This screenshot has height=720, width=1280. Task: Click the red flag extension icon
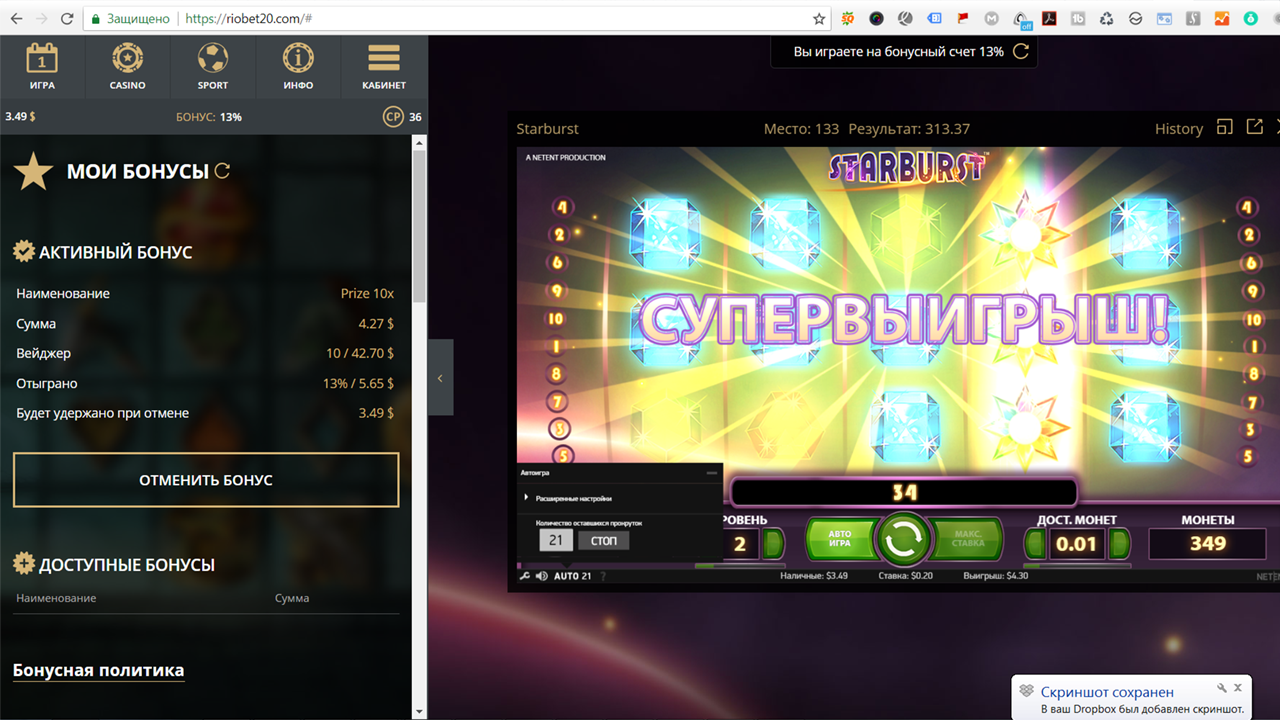[963, 19]
